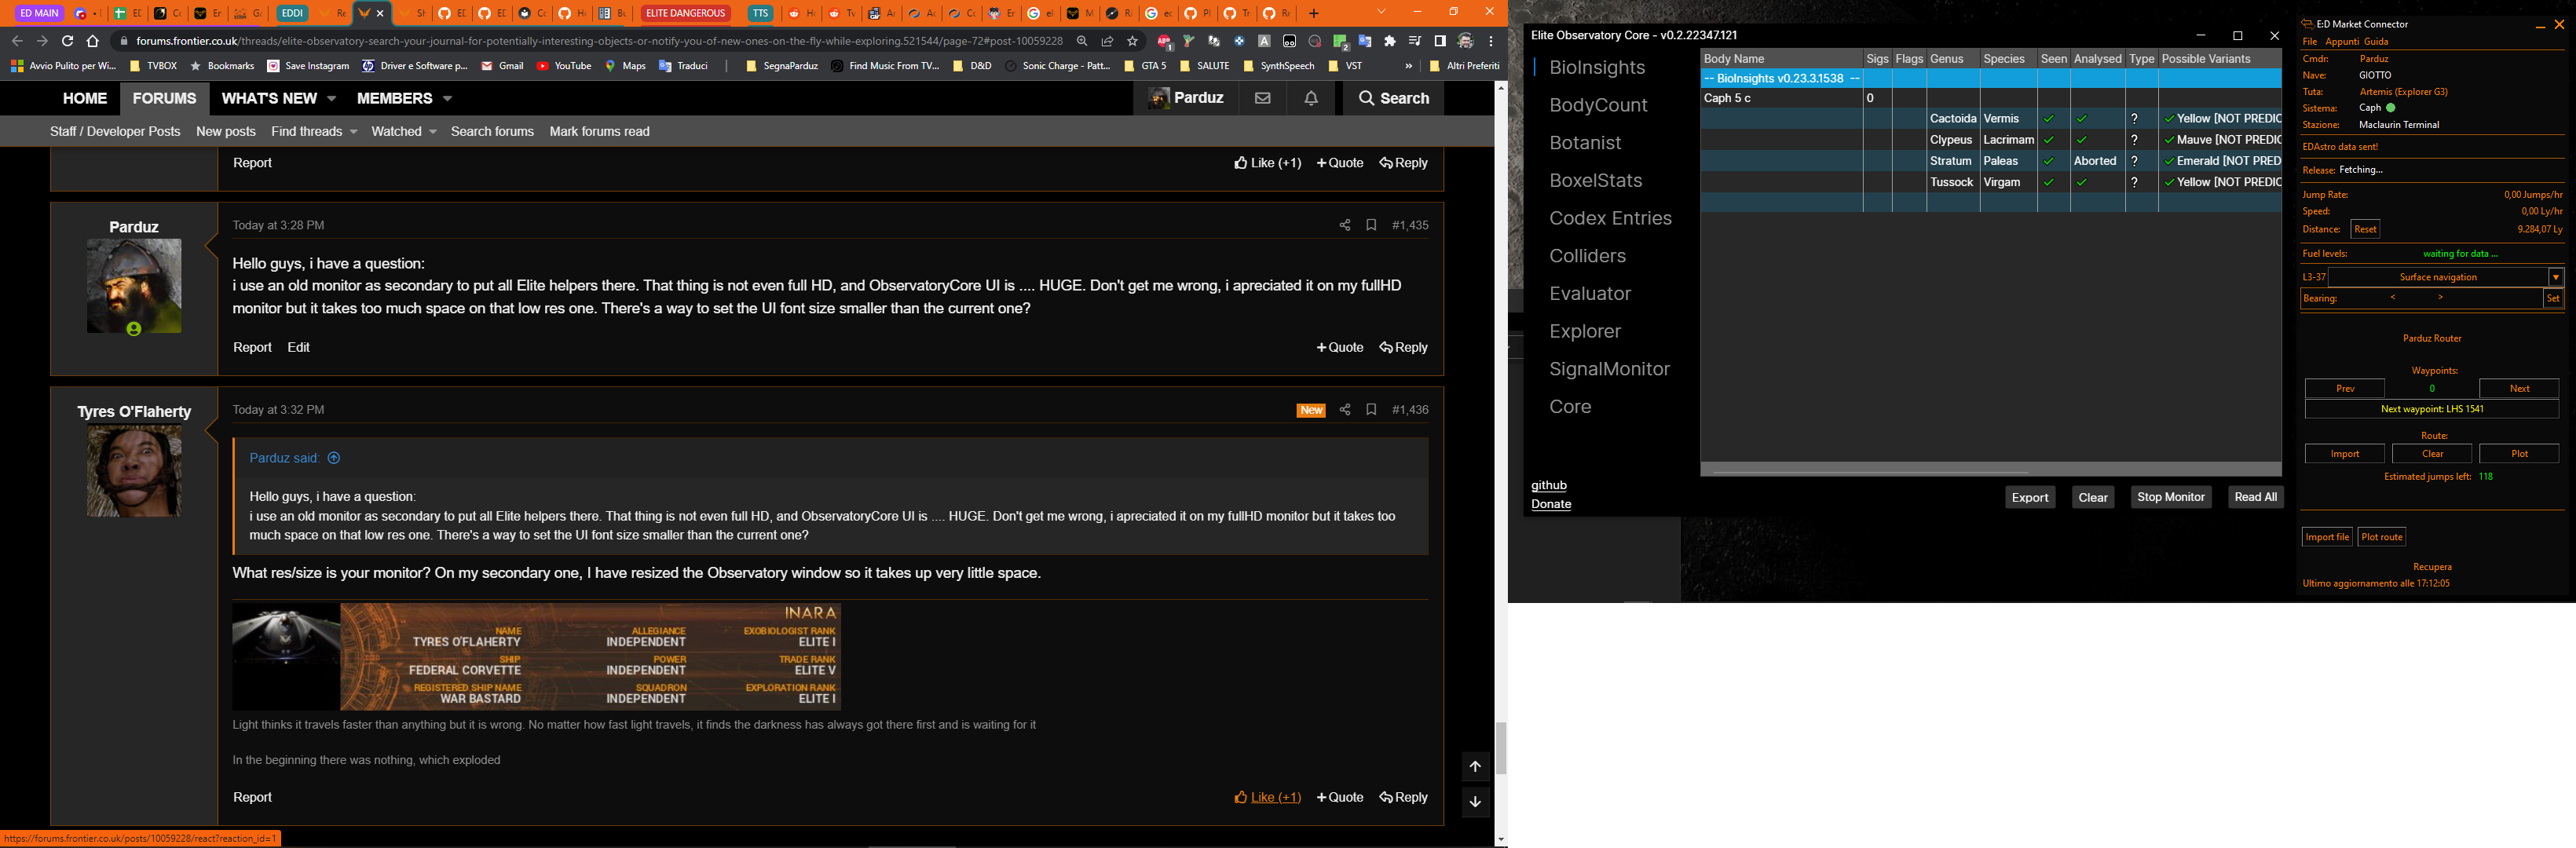This screenshot has width=2576, height=848.
Task: Open the FORUMS nav tab
Action: pyautogui.click(x=165, y=98)
